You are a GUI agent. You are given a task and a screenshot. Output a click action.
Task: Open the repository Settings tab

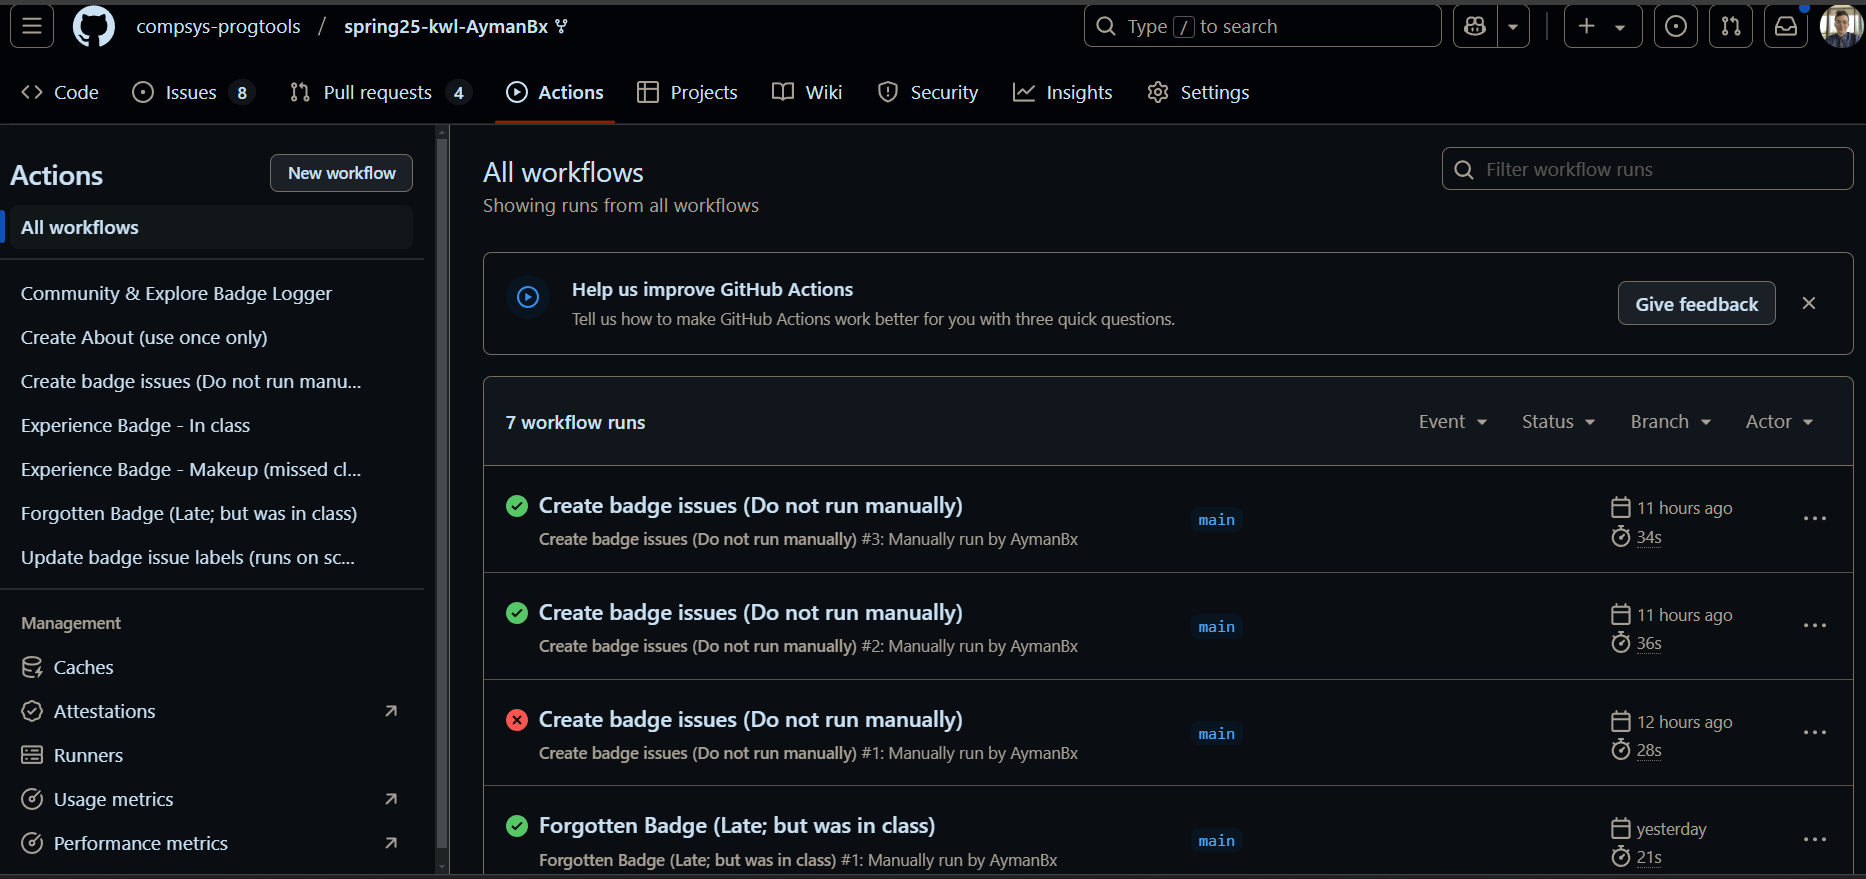pyautogui.click(x=1198, y=92)
